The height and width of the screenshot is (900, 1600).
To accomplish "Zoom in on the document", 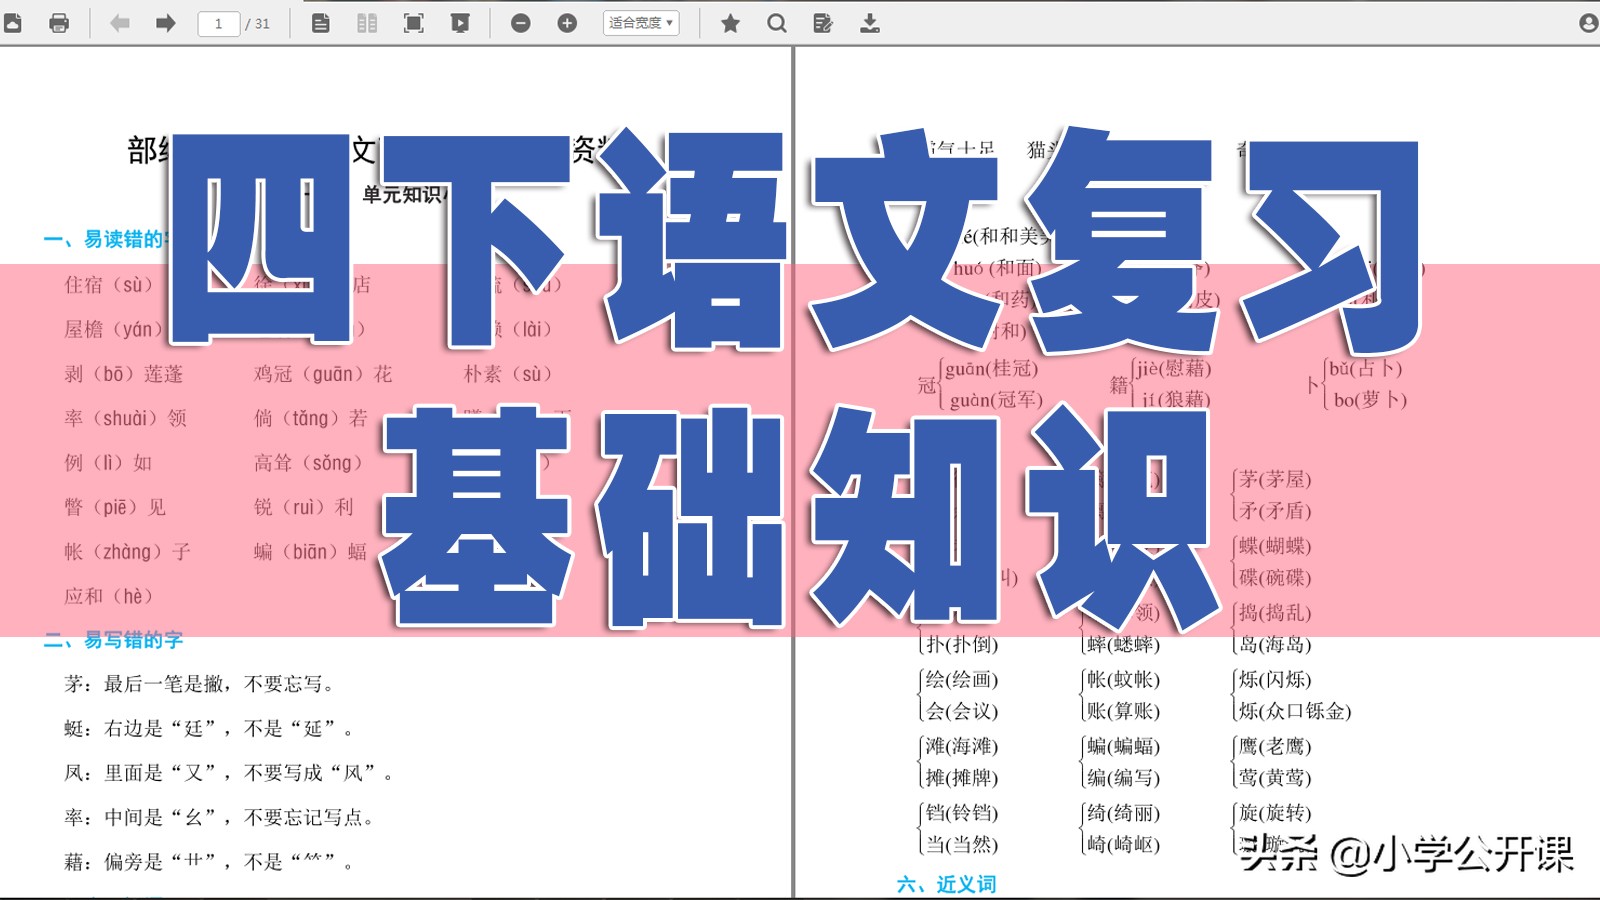I will tap(567, 22).
